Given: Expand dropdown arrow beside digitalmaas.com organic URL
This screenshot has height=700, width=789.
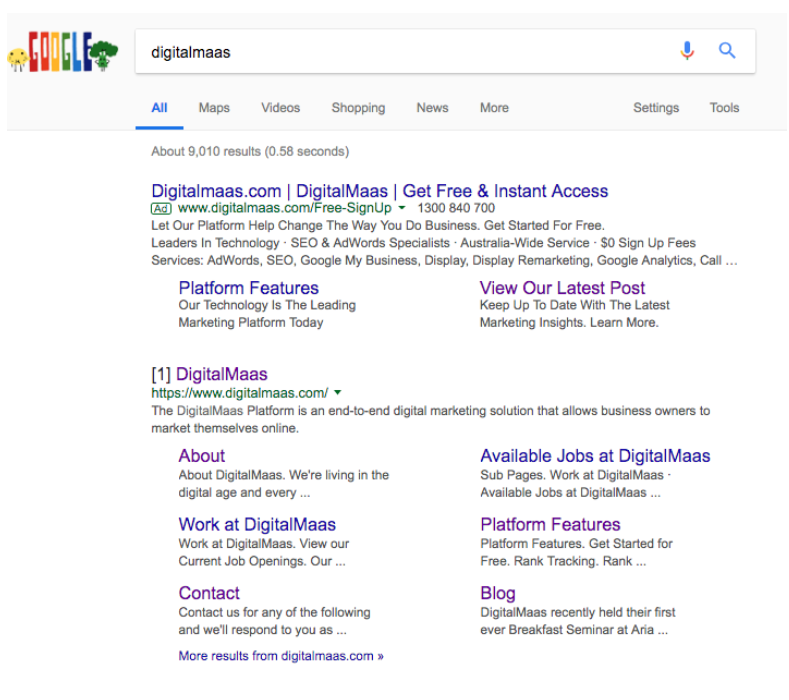Looking at the screenshot, I should [338, 392].
